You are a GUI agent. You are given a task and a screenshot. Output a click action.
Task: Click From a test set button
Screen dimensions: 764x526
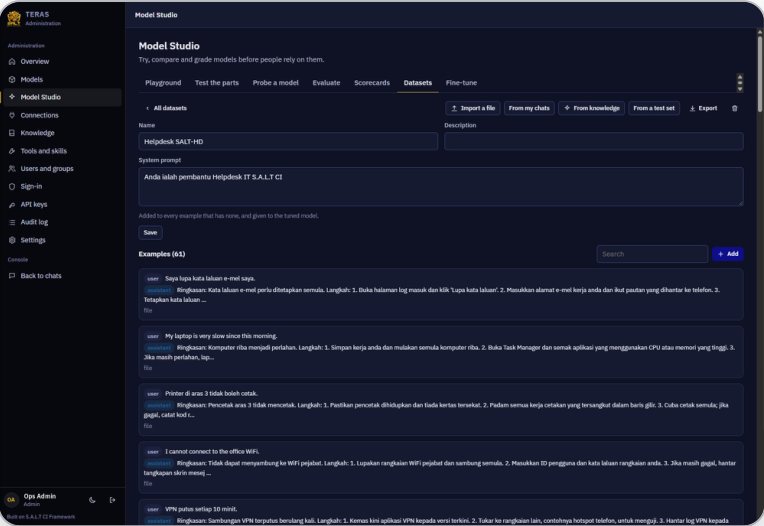(x=654, y=108)
